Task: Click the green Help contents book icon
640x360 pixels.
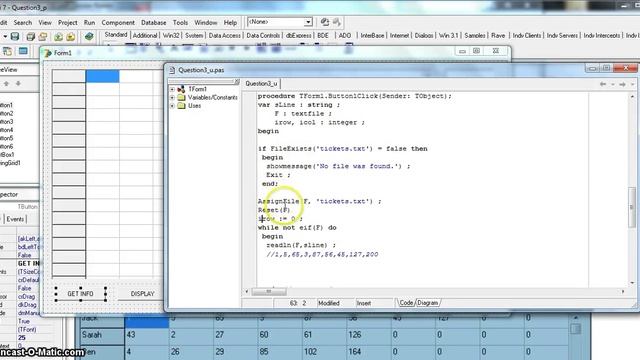Action: click(89, 37)
